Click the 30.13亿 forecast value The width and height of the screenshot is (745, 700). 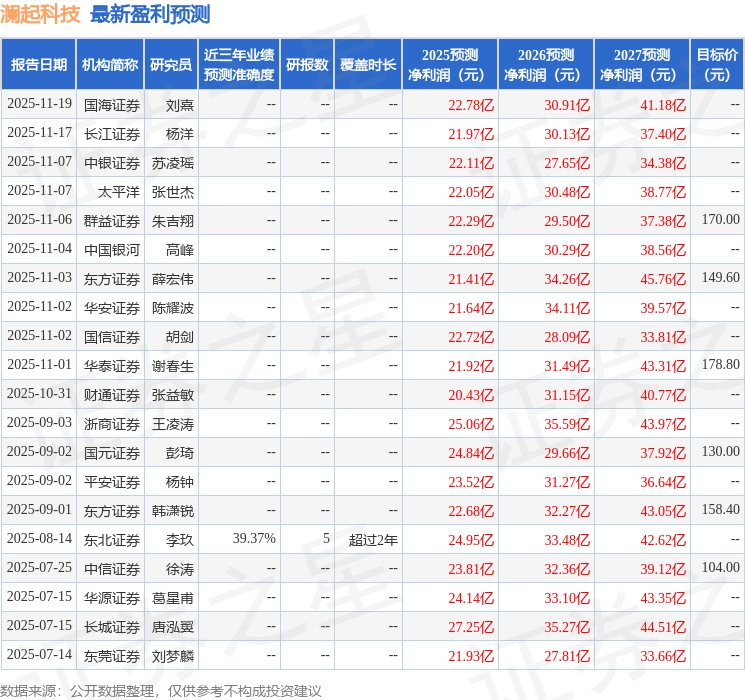point(567,134)
